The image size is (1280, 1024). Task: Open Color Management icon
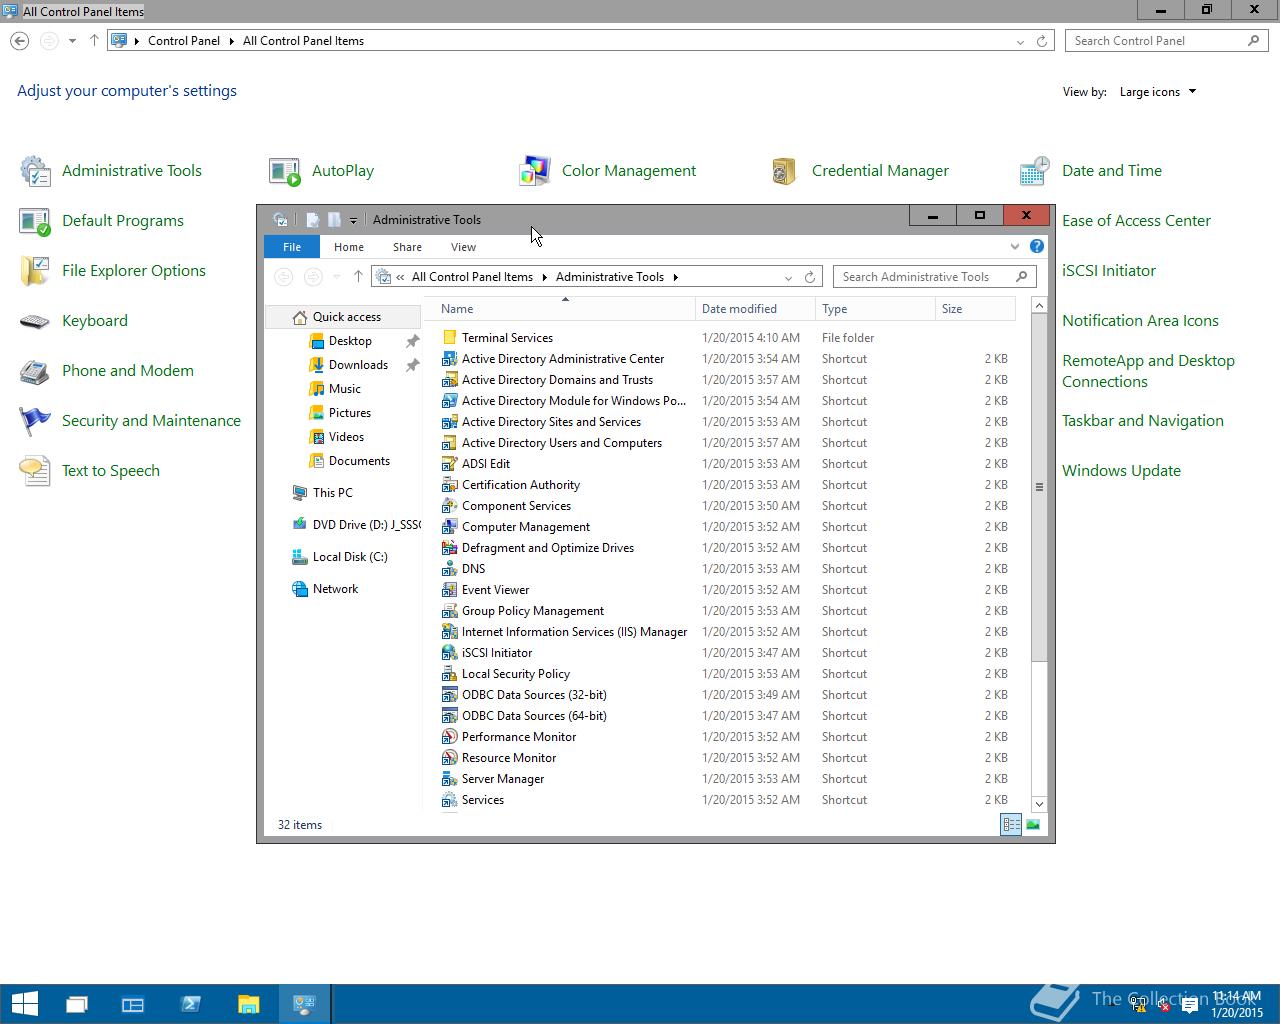535,171
